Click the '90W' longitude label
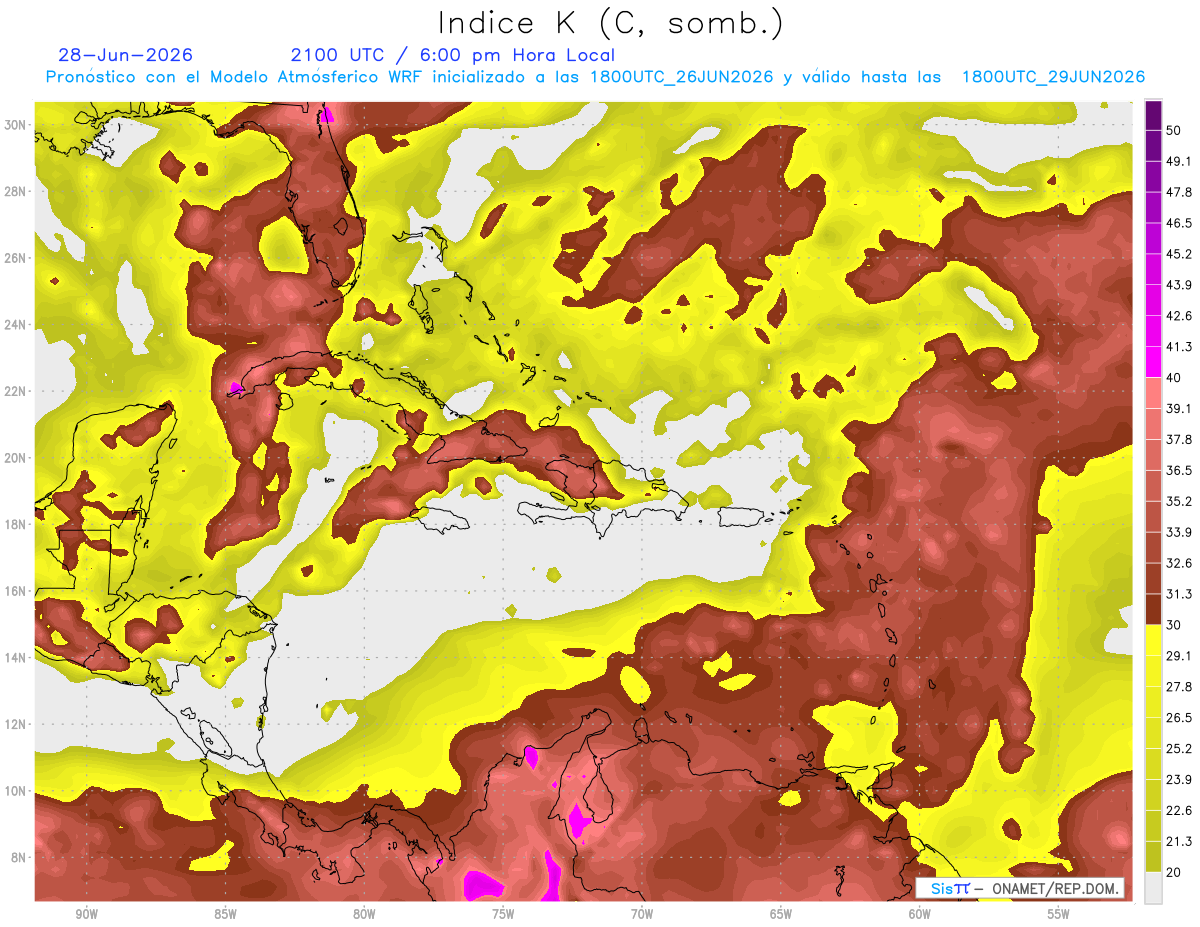This screenshot has height=927, width=1200. pyautogui.click(x=87, y=915)
